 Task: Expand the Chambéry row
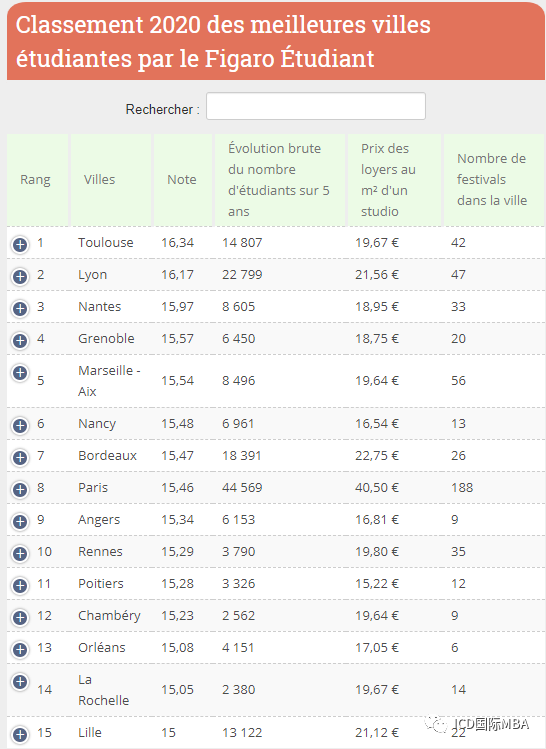pos(20,618)
